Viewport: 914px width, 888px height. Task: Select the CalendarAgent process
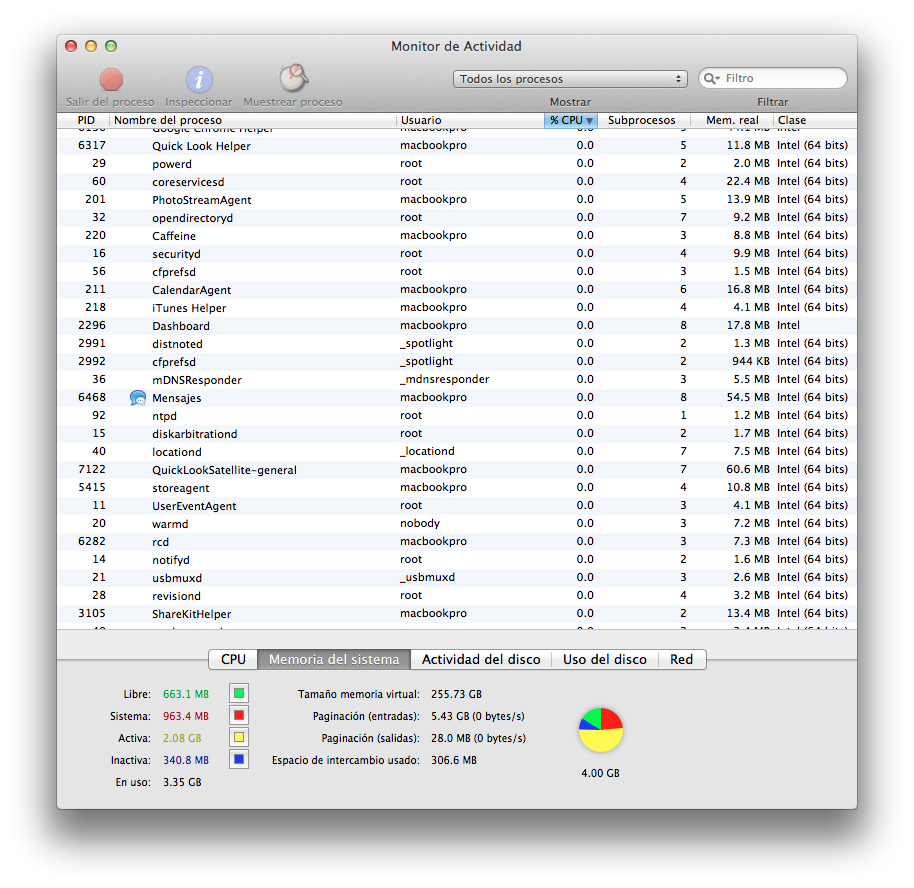[457, 290]
